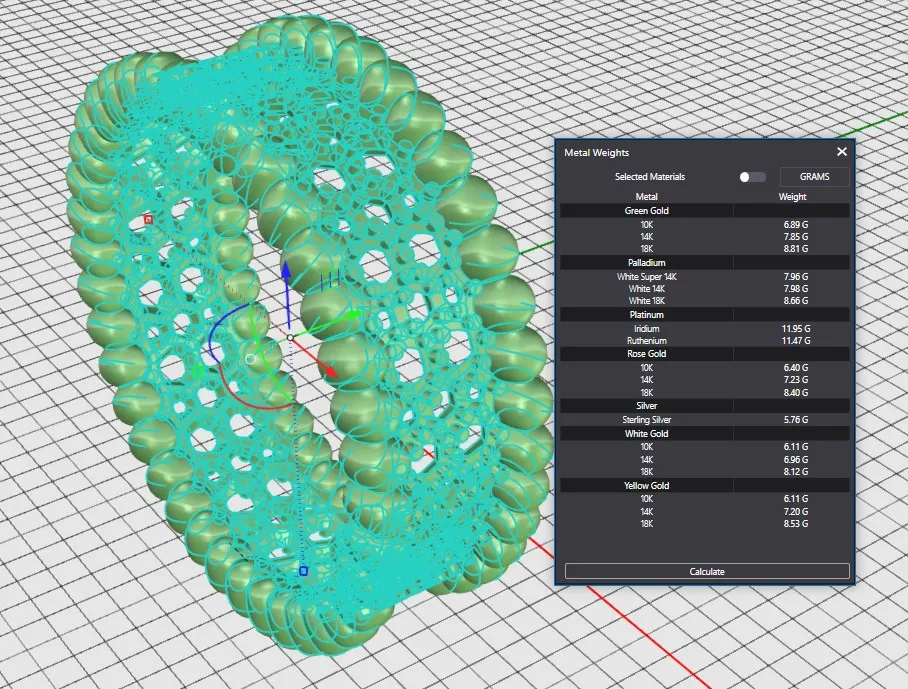Screen dimensions: 908x689
Task: Select the Green Gold category row
Action: pos(647,211)
